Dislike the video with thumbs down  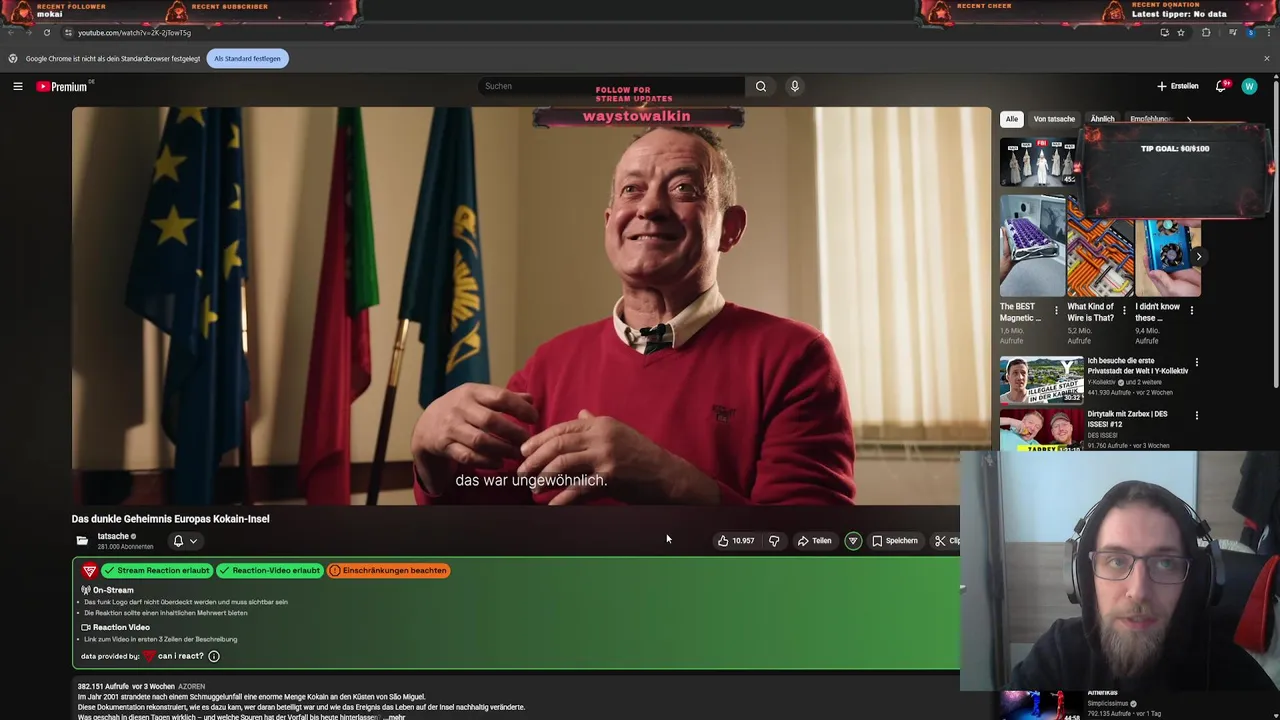click(x=774, y=541)
